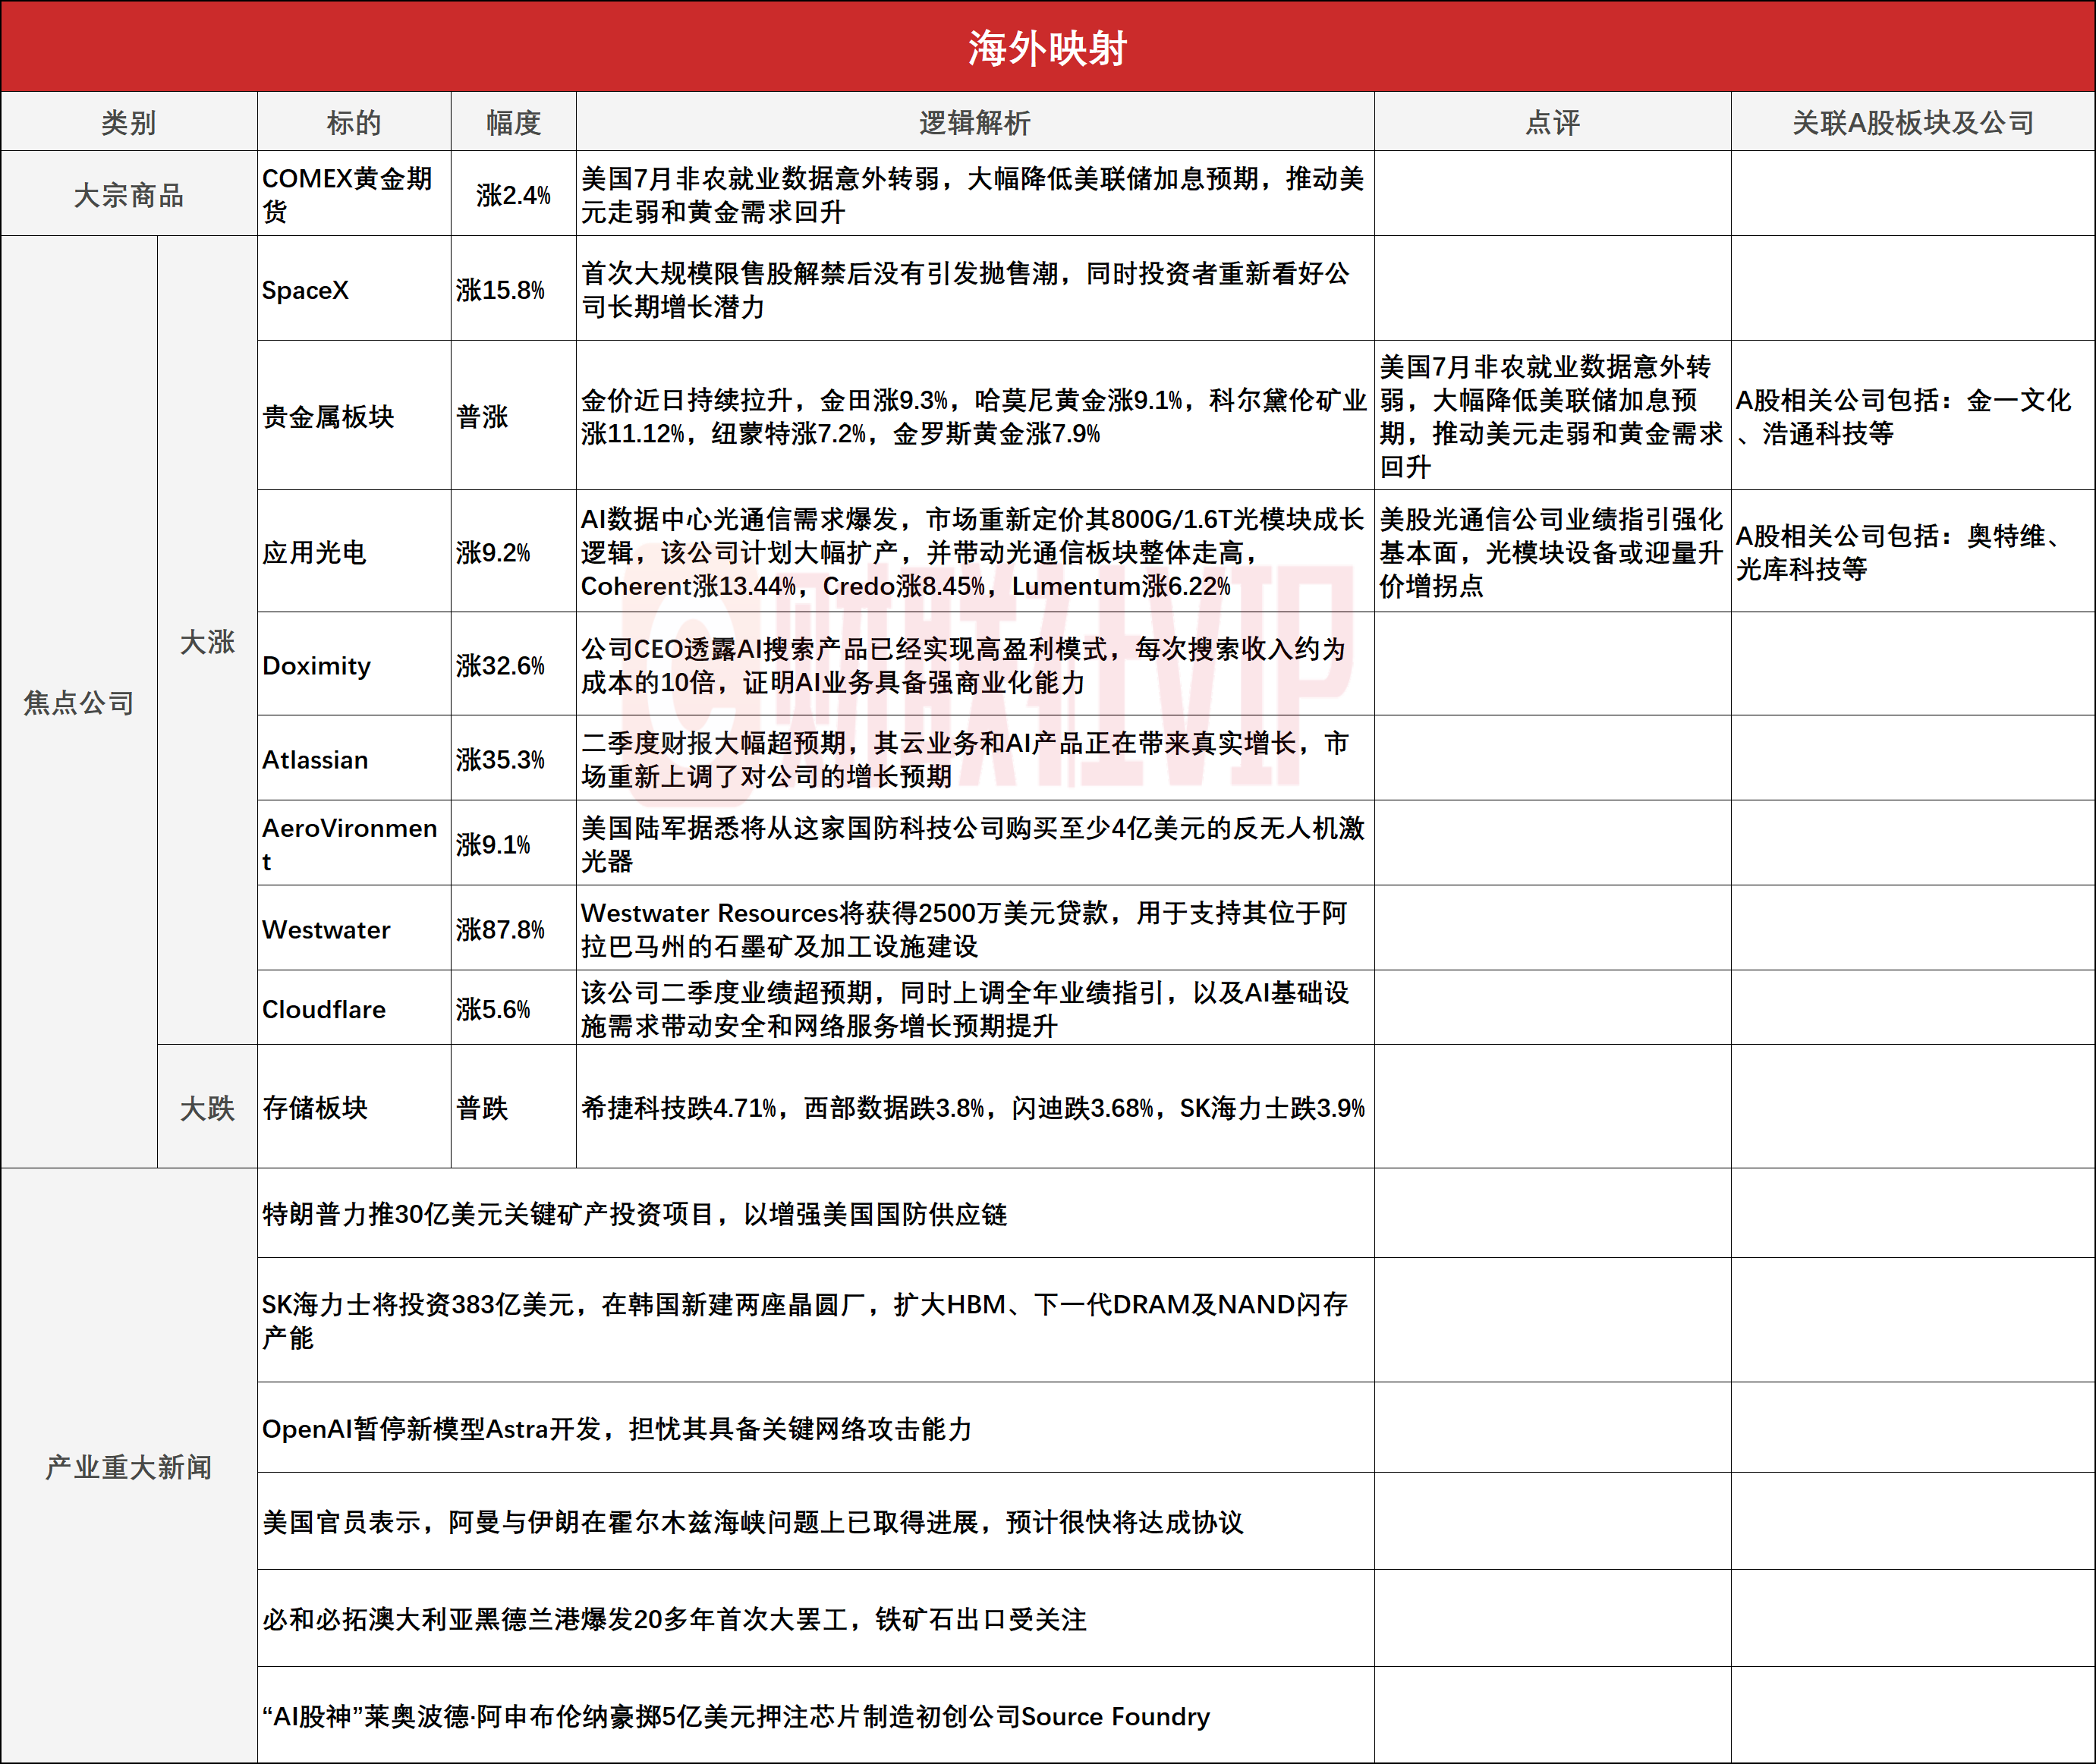Screen dimensions: 2096x1764
Task: Click the COMEX黄金期货 cell
Action: click(x=354, y=194)
